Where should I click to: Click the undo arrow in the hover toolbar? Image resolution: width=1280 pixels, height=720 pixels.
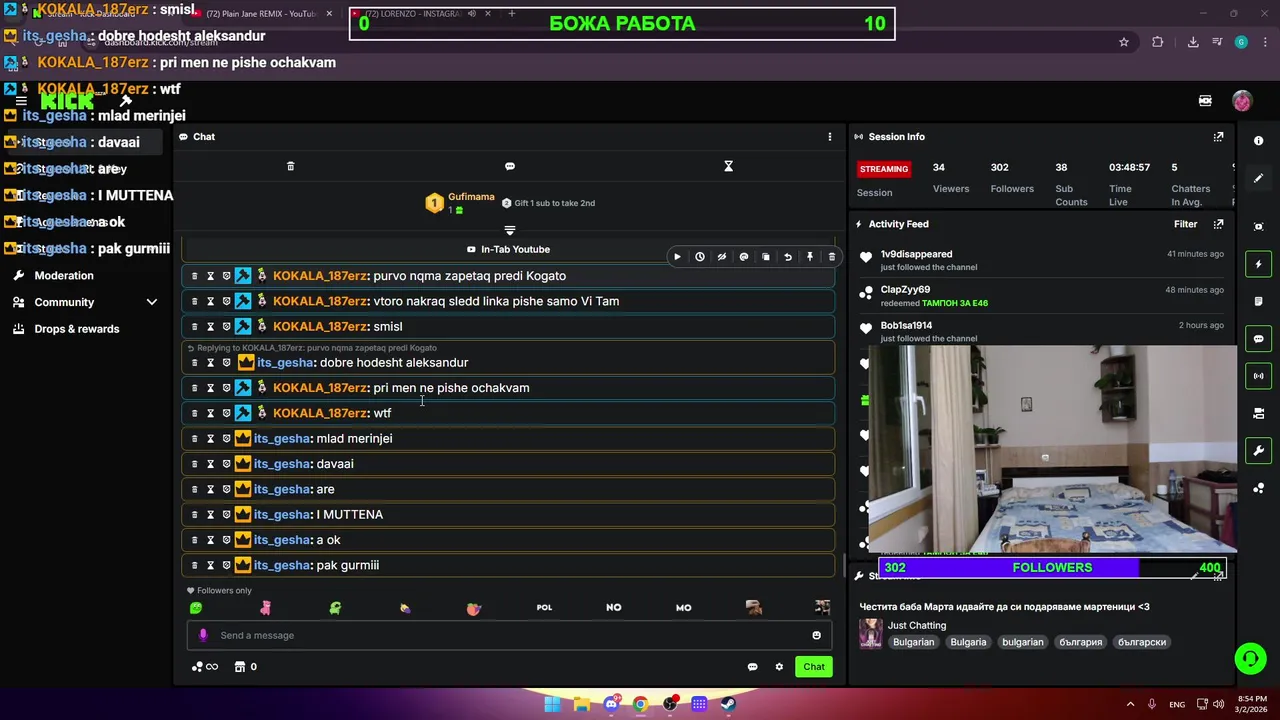[788, 257]
